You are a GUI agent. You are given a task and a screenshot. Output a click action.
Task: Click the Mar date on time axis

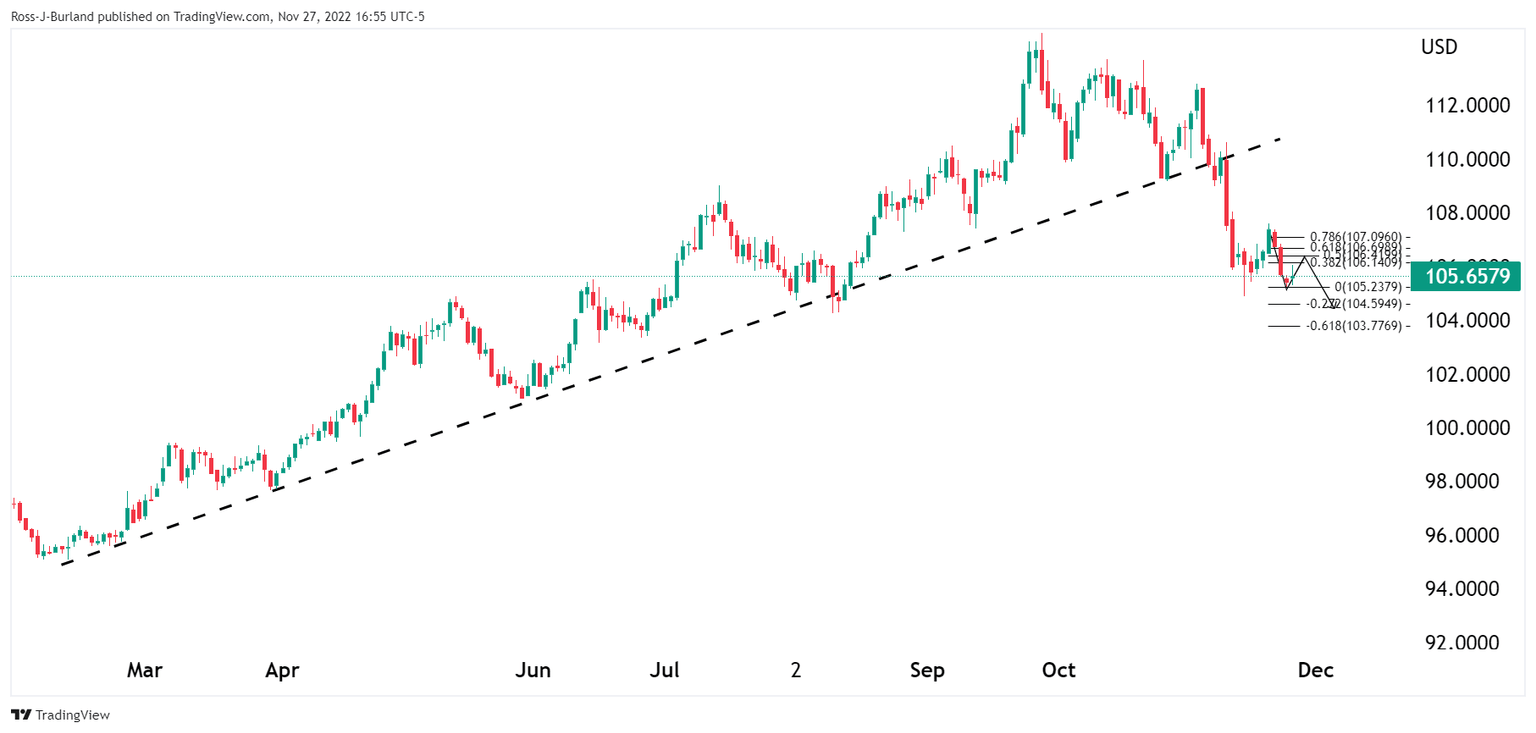[x=144, y=670]
